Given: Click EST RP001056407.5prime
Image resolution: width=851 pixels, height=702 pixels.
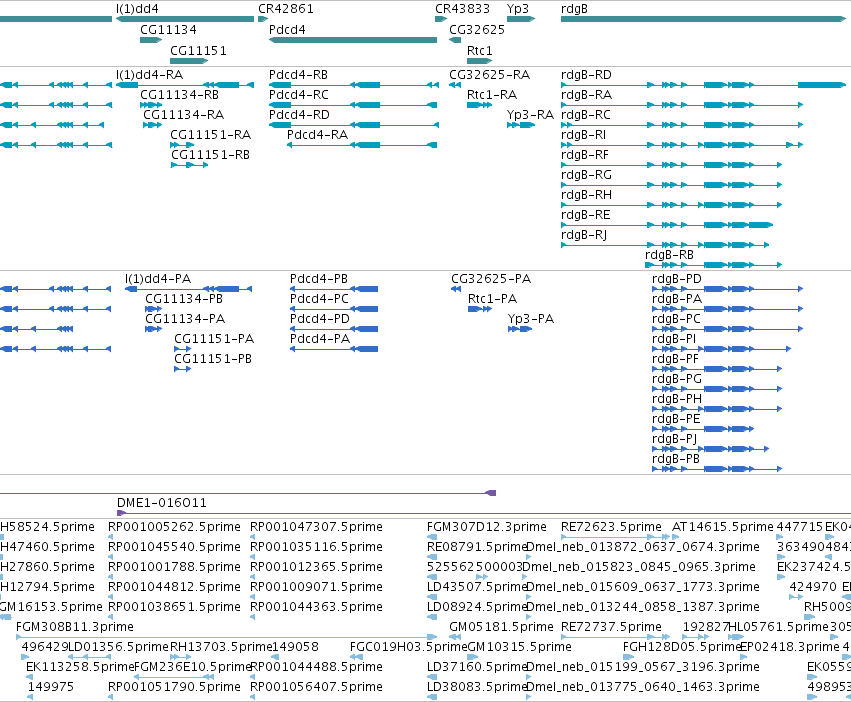Looking at the screenshot, I should tap(316, 687).
